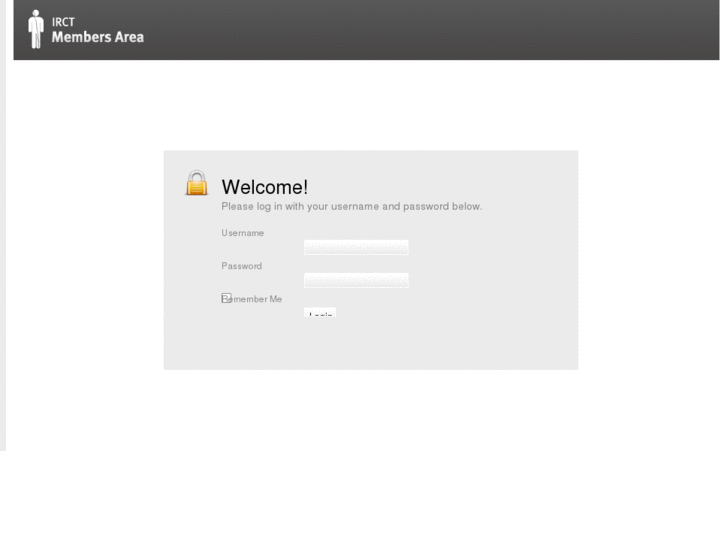Image resolution: width=727 pixels, height=545 pixels.
Task: Click the 'Please log in' instruction text
Action: pos(351,206)
